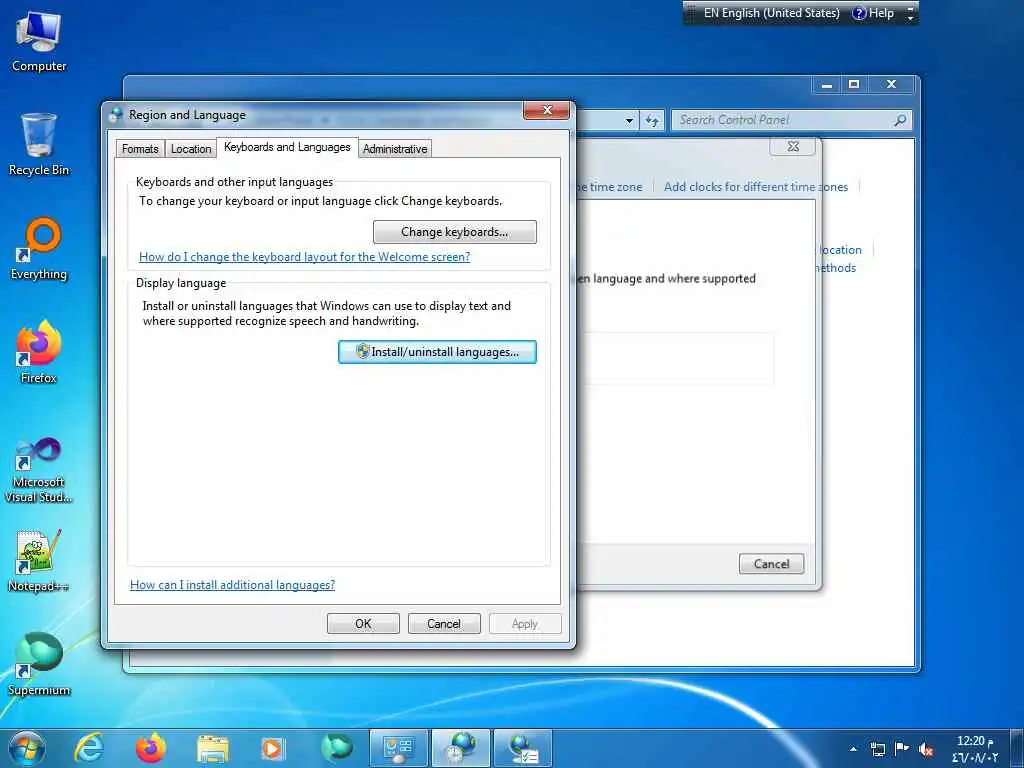Open language bar options arrow
The width and height of the screenshot is (1024, 768).
coord(910,18)
